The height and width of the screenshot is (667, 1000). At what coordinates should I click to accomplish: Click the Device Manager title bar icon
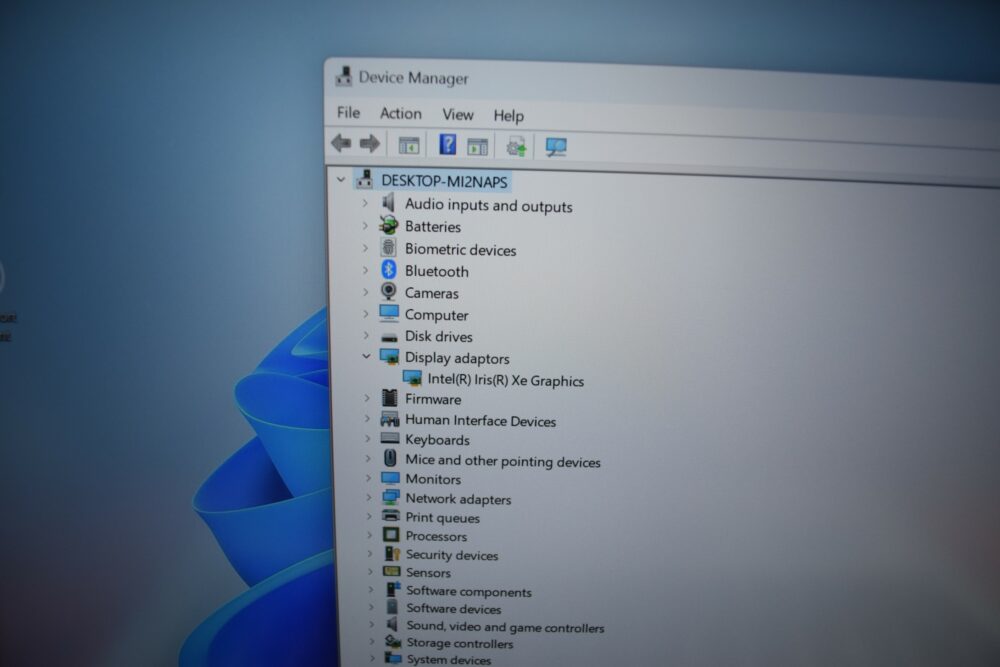pos(344,77)
